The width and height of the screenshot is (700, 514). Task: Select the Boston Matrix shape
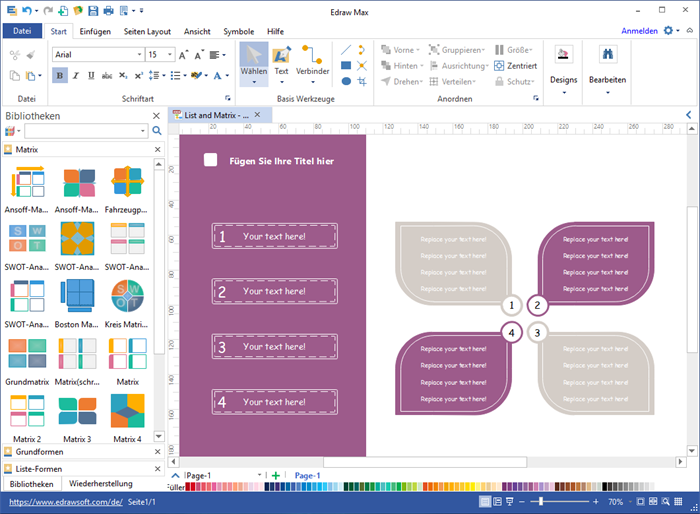point(78,297)
